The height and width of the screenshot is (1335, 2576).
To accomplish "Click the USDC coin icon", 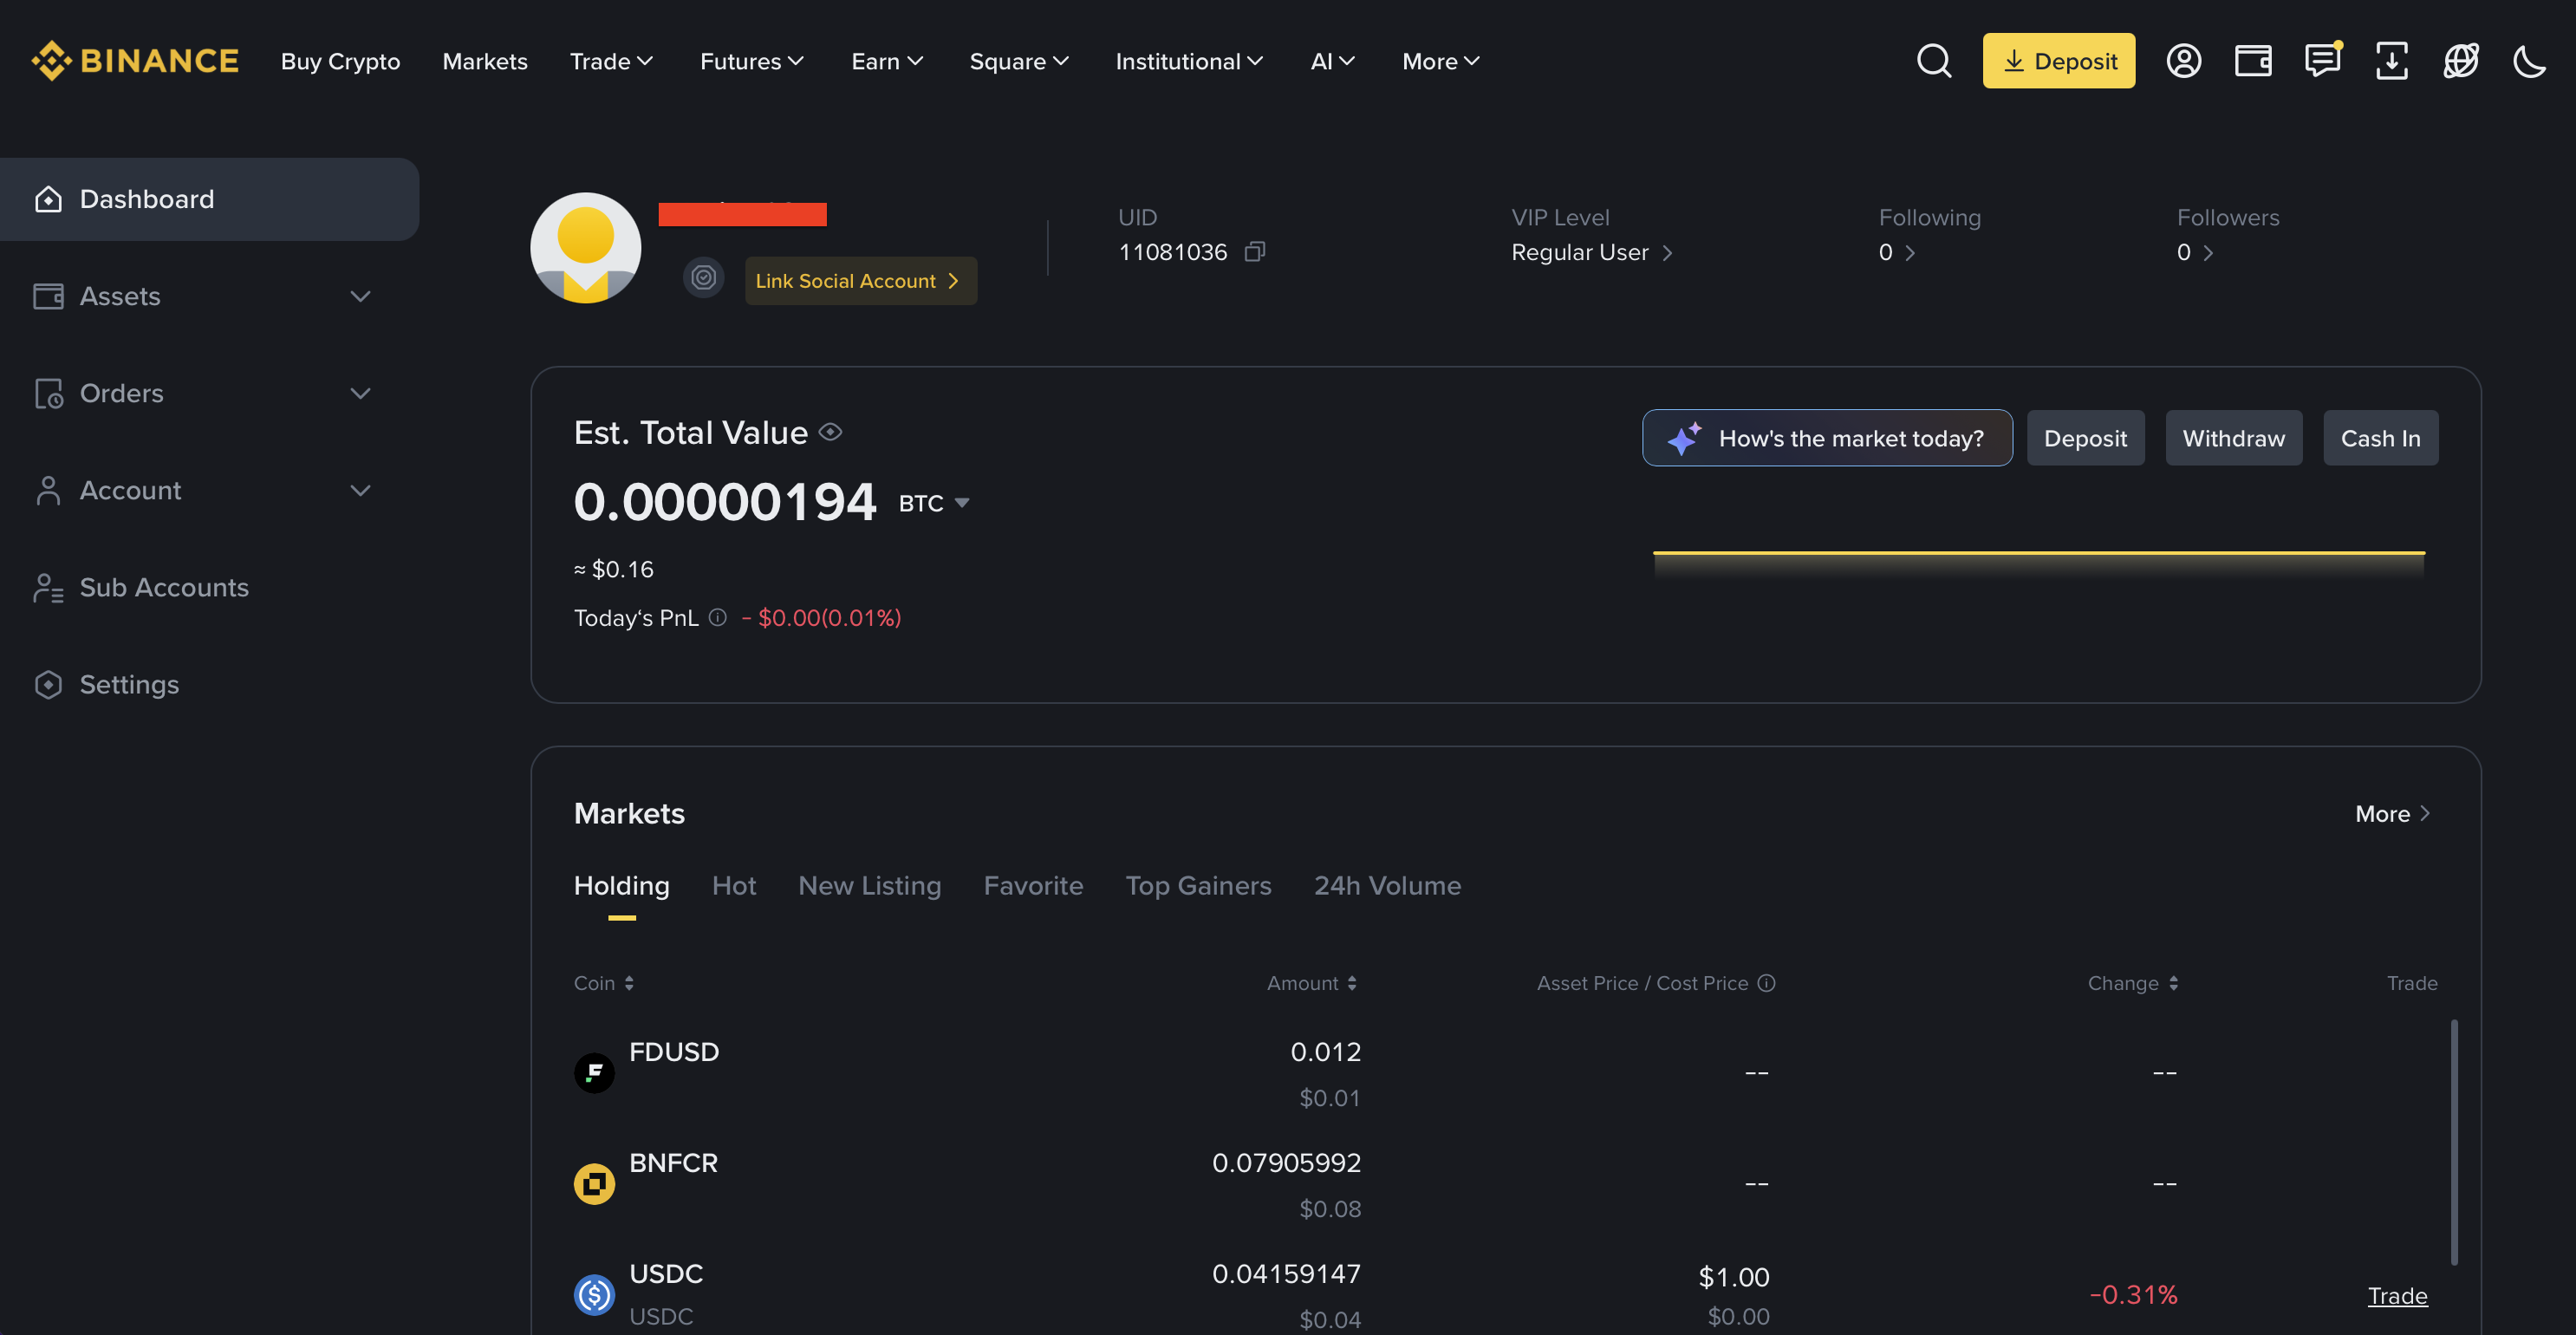I will pyautogui.click(x=594, y=1295).
